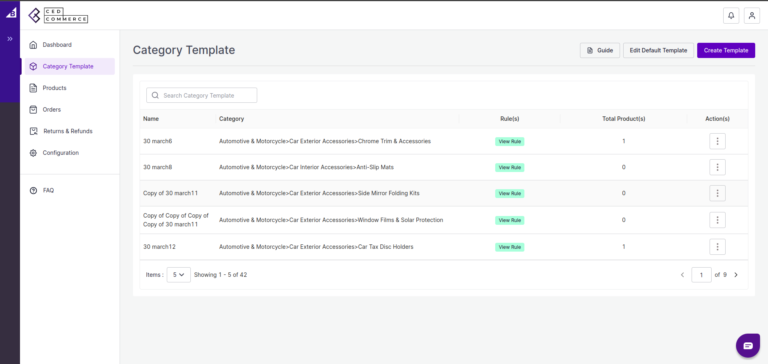Click the name '30 march8'
Viewport: 768px width, 364px height.
click(x=158, y=167)
